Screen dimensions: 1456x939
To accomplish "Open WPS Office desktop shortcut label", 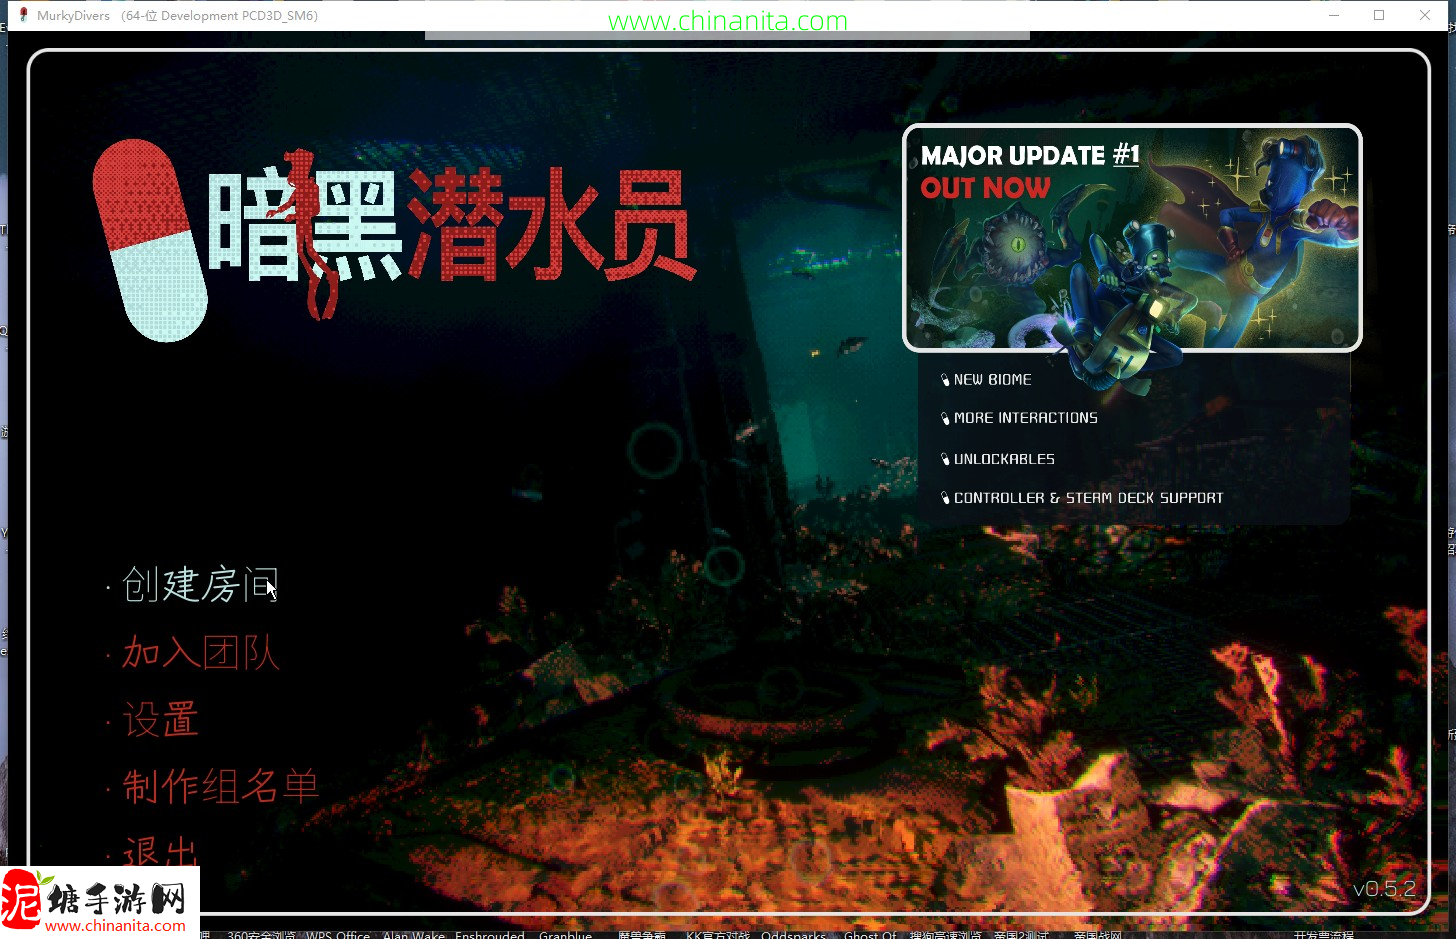I will pyautogui.click(x=338, y=934).
